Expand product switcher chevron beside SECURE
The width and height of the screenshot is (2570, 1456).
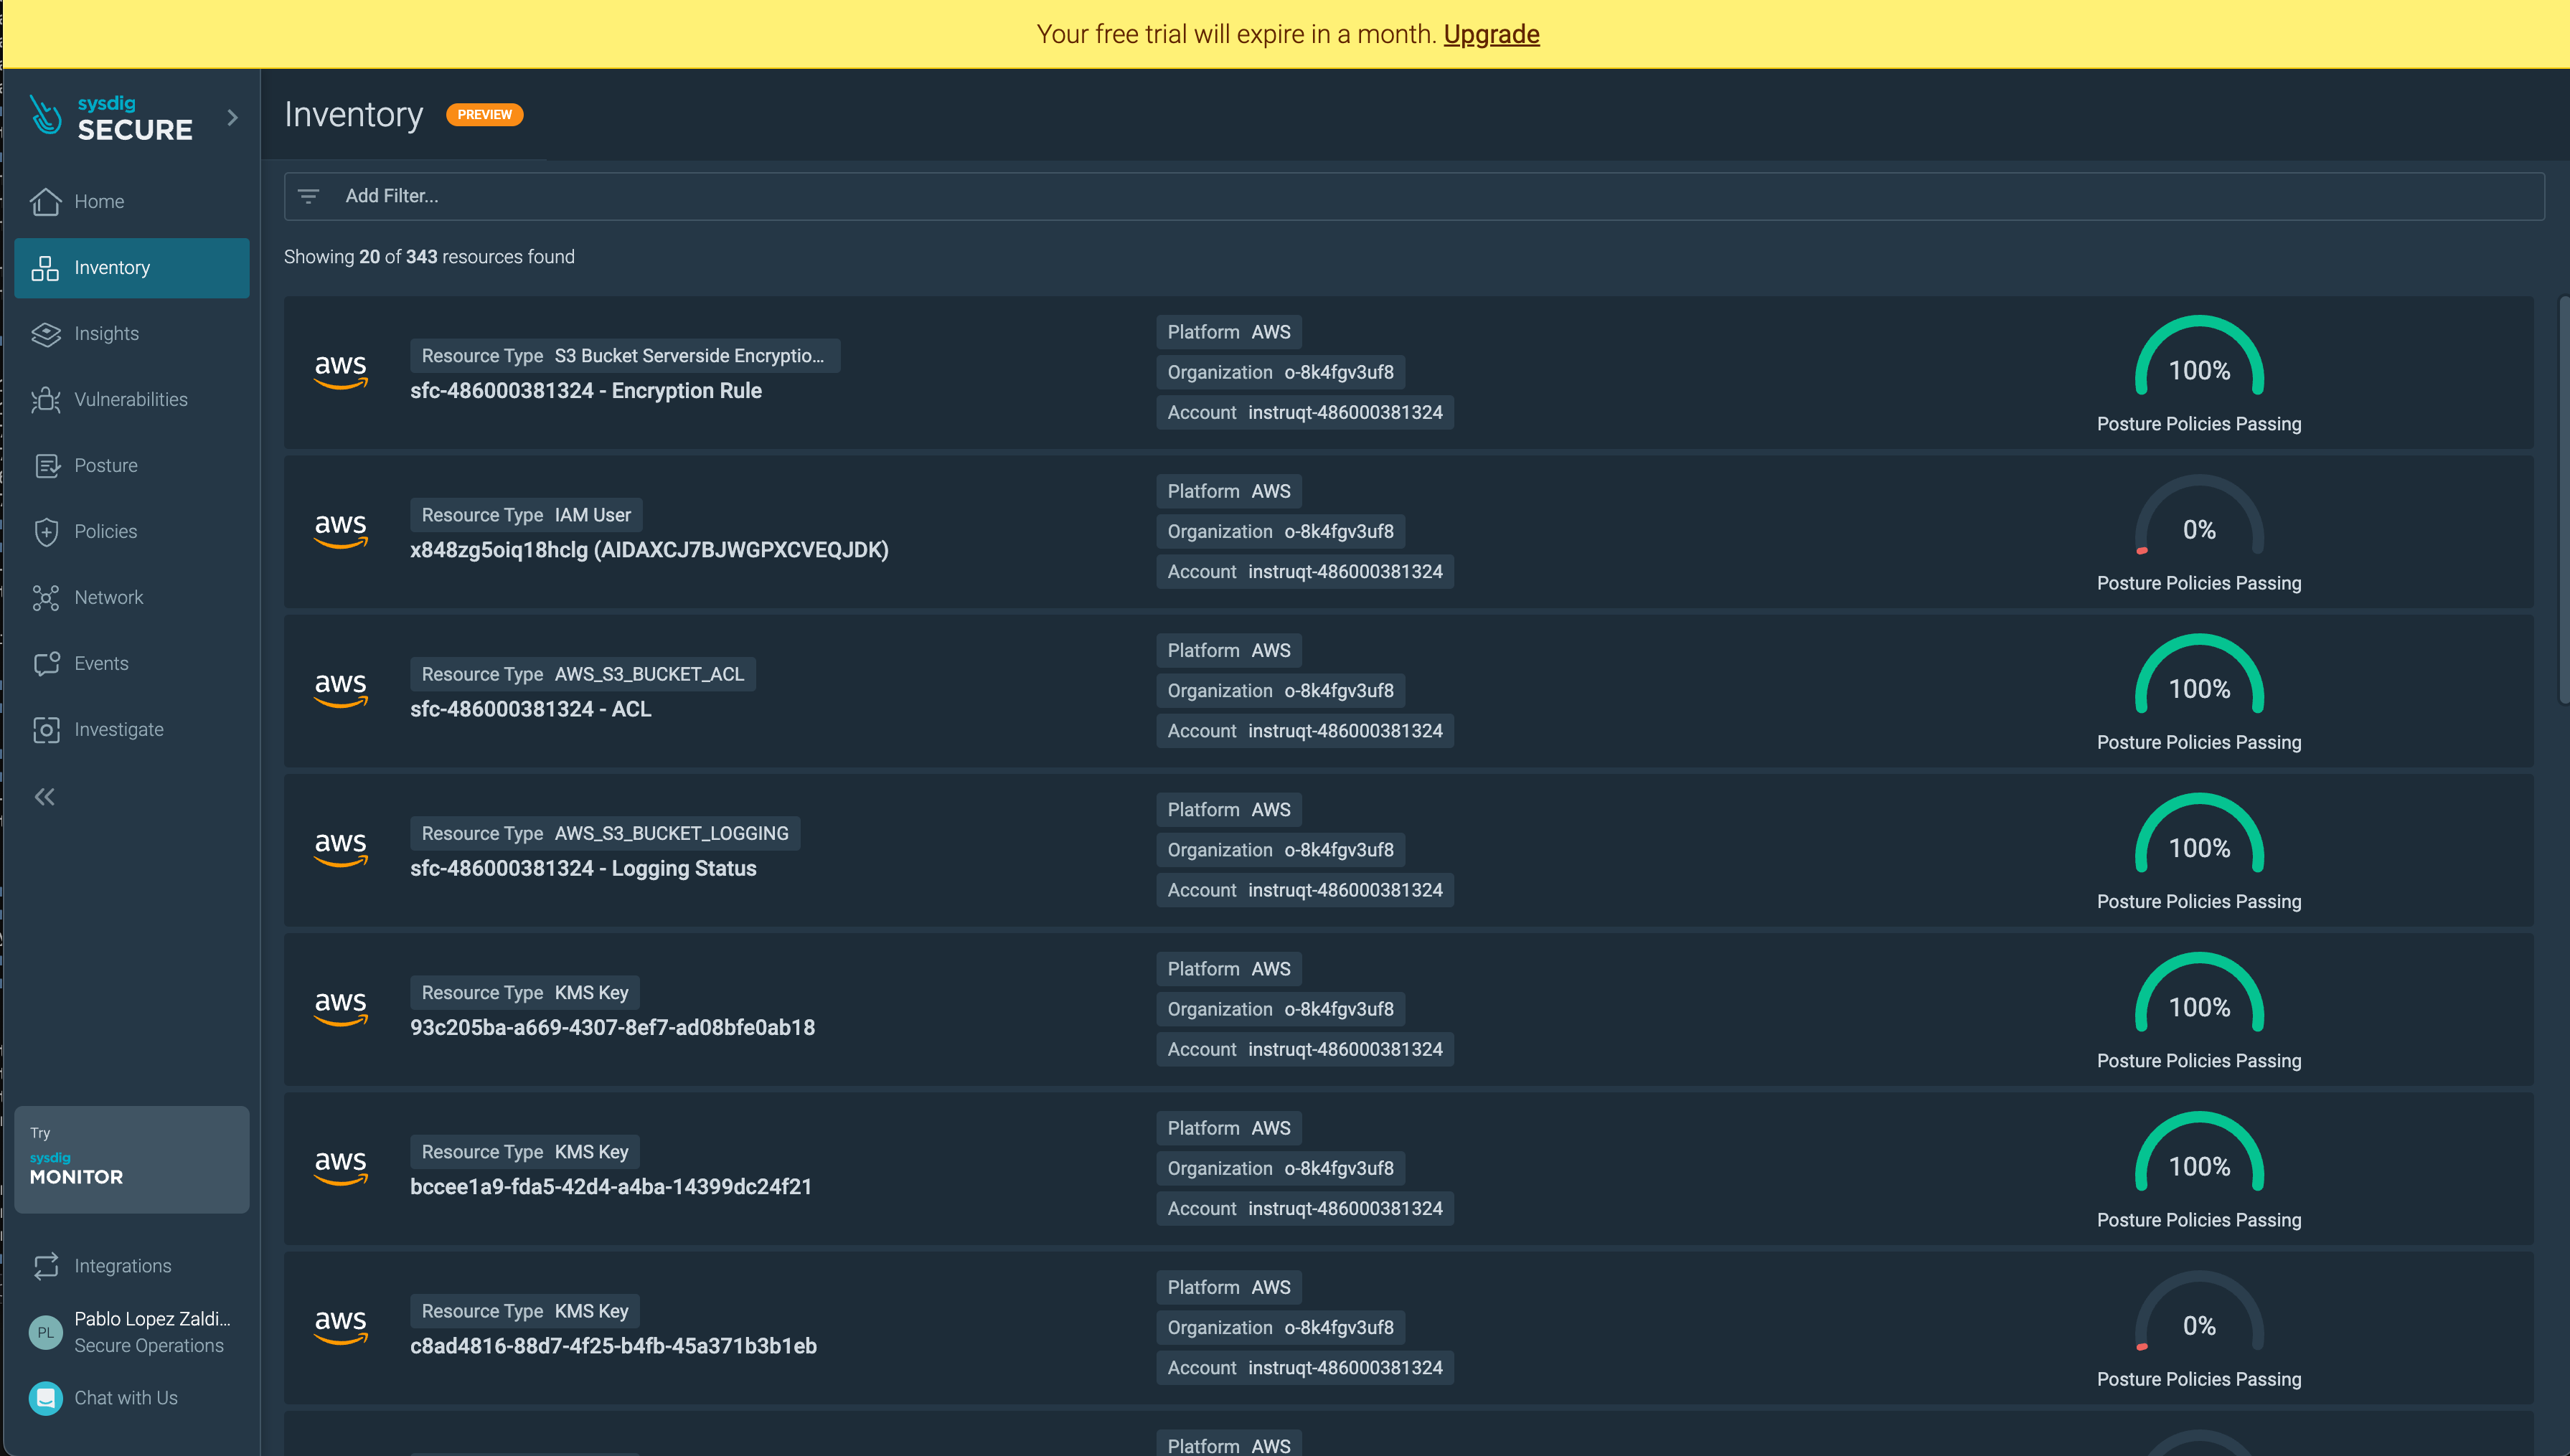(233, 118)
